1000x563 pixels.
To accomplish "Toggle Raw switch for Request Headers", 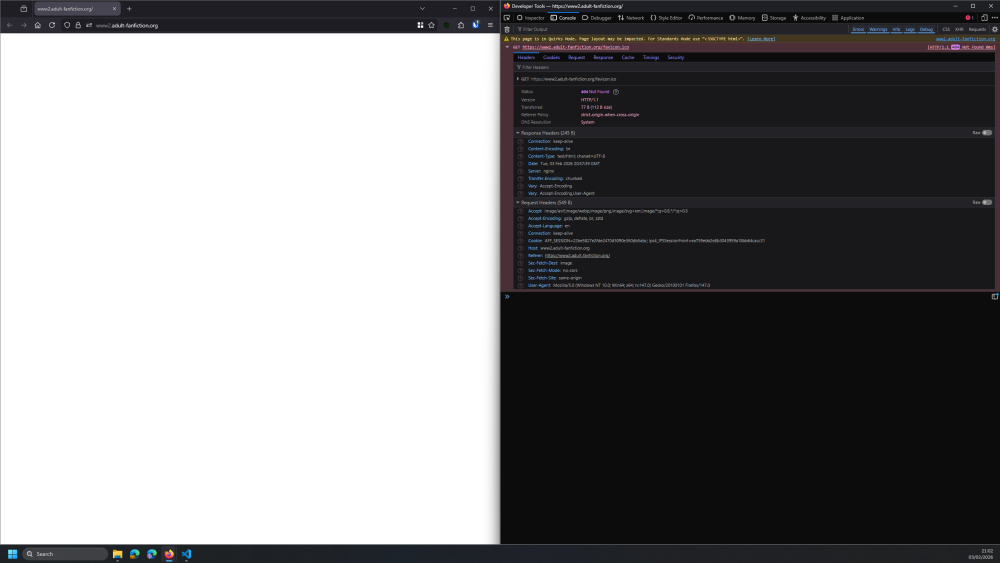I will point(986,202).
